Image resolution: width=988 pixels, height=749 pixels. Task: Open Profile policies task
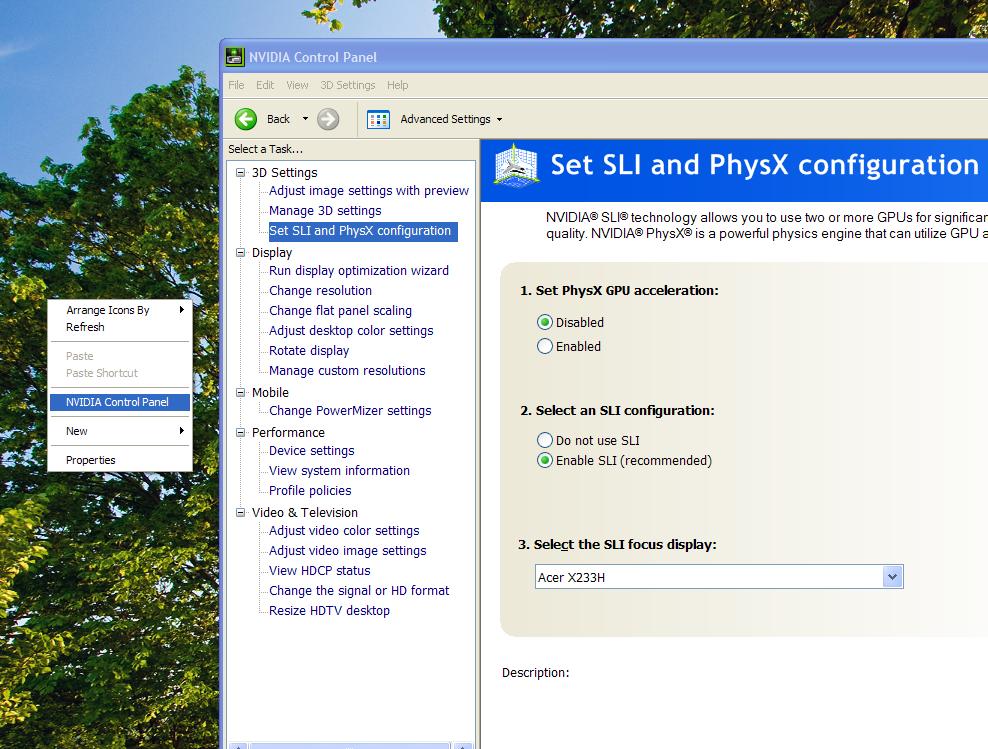point(310,491)
